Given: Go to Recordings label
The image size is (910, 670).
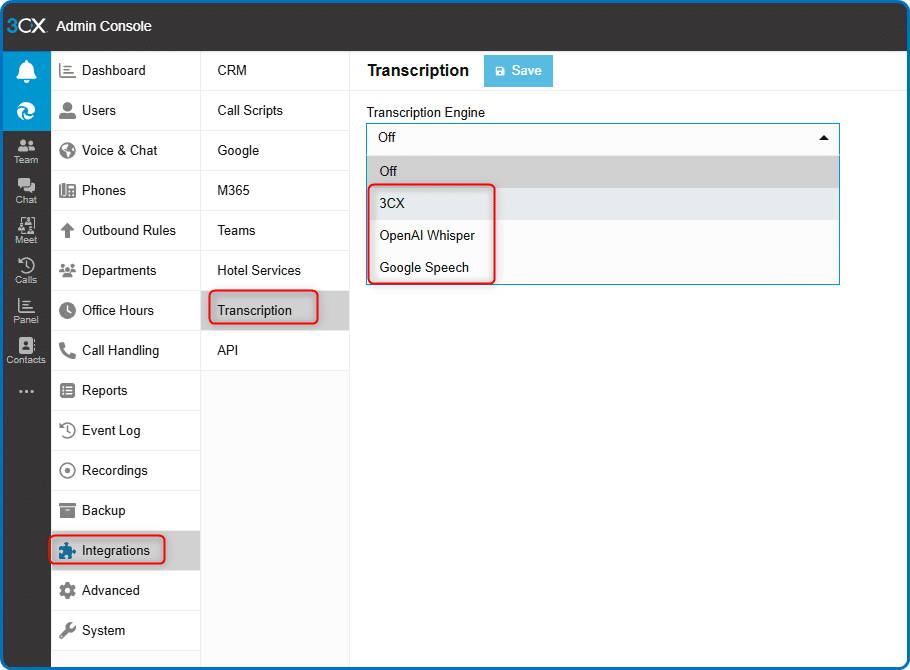Looking at the screenshot, I should coord(115,471).
